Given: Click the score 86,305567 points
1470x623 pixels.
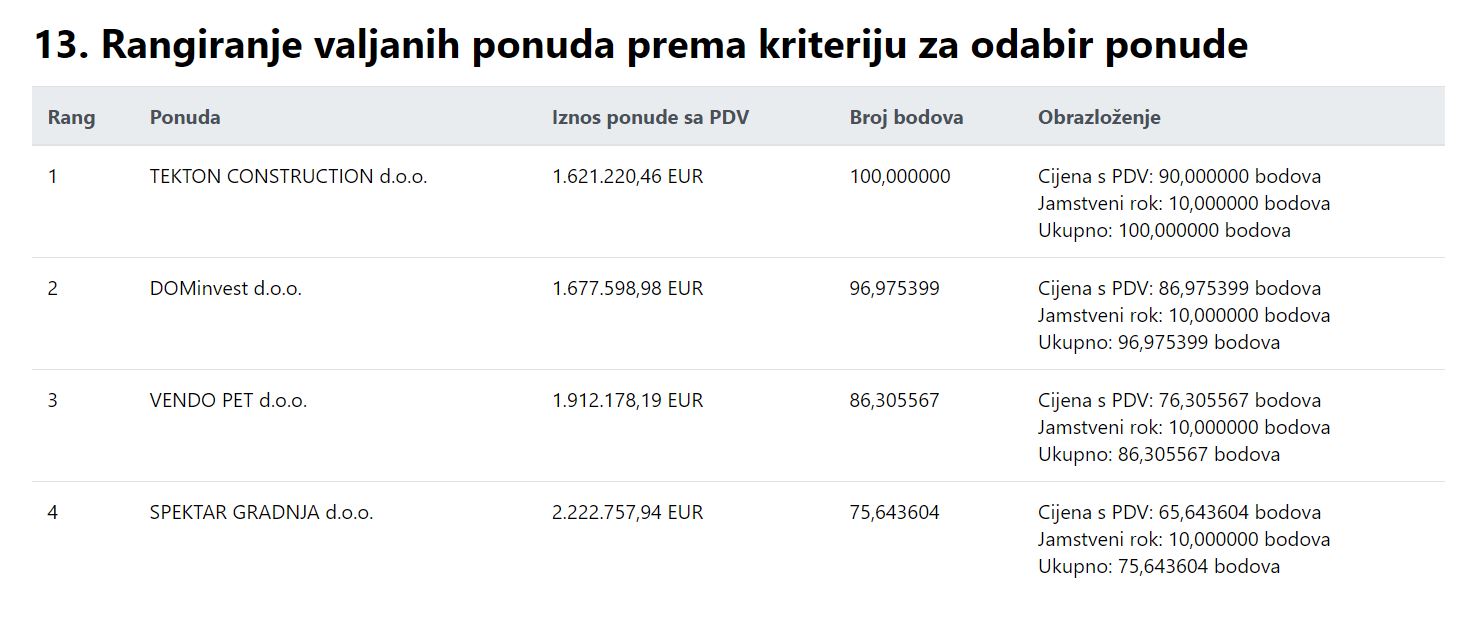Looking at the screenshot, I should (x=894, y=401).
